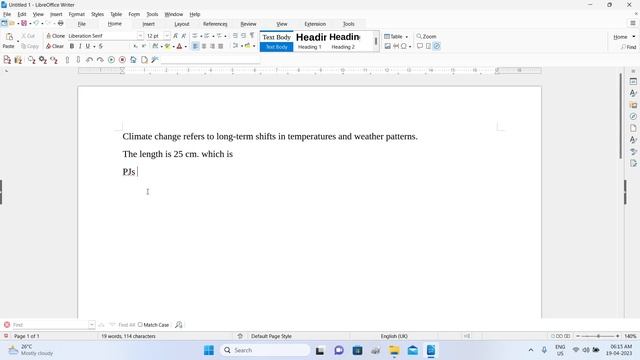Toggle Underline formatting
640x360 pixels.
pos(87,47)
